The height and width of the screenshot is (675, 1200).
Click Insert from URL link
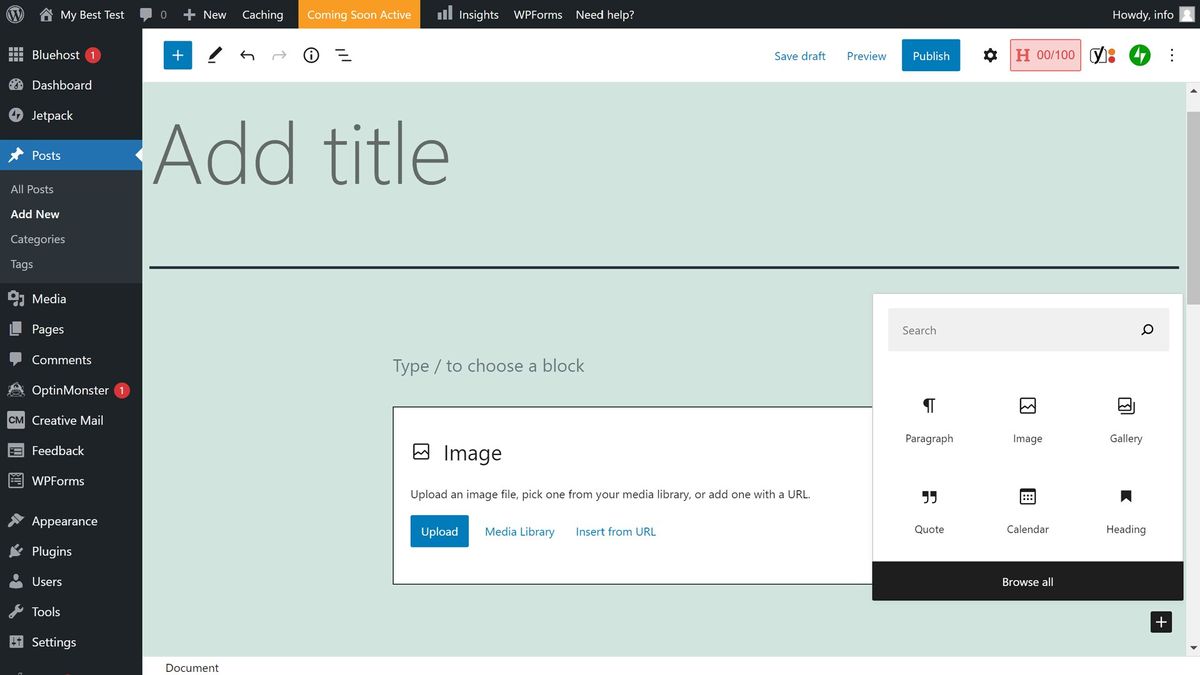616,532
